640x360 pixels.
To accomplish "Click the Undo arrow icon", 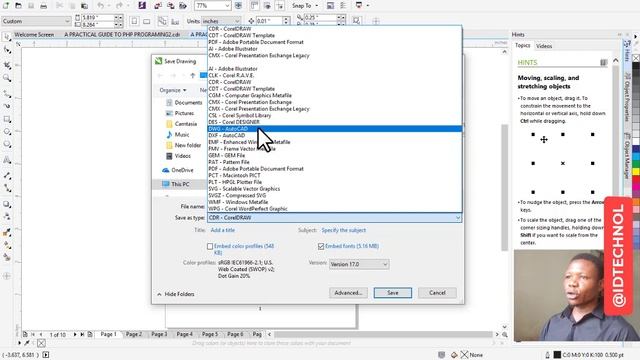I will pyautogui.click(x=100, y=6).
